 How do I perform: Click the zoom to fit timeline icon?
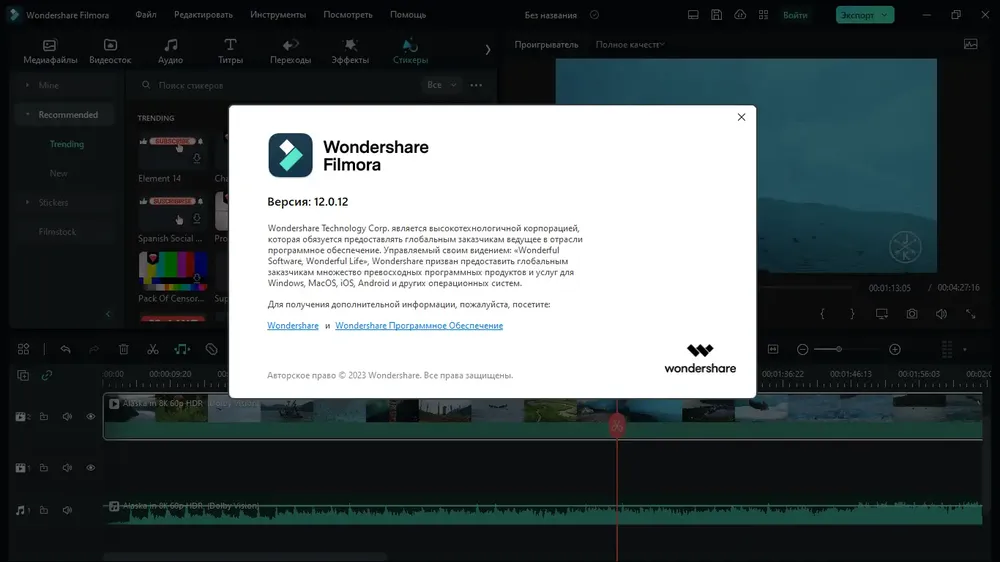(x=773, y=349)
